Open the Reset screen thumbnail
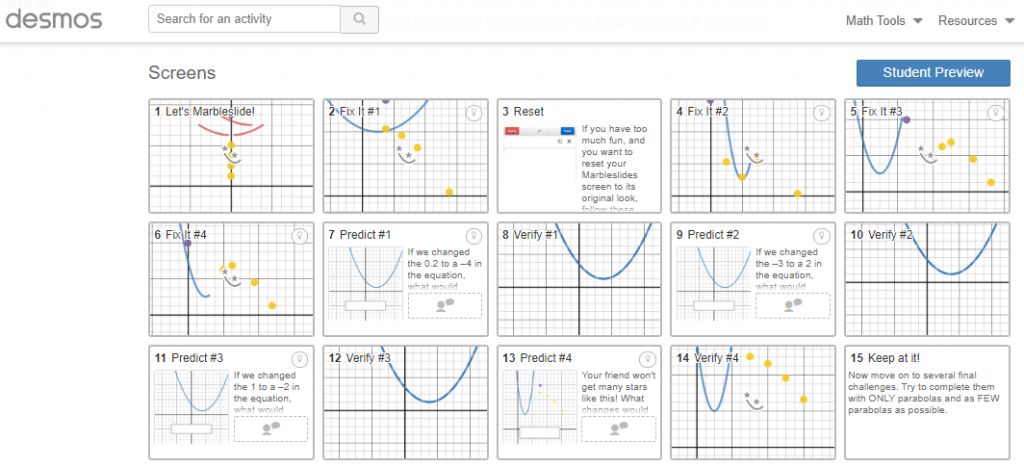 (579, 156)
